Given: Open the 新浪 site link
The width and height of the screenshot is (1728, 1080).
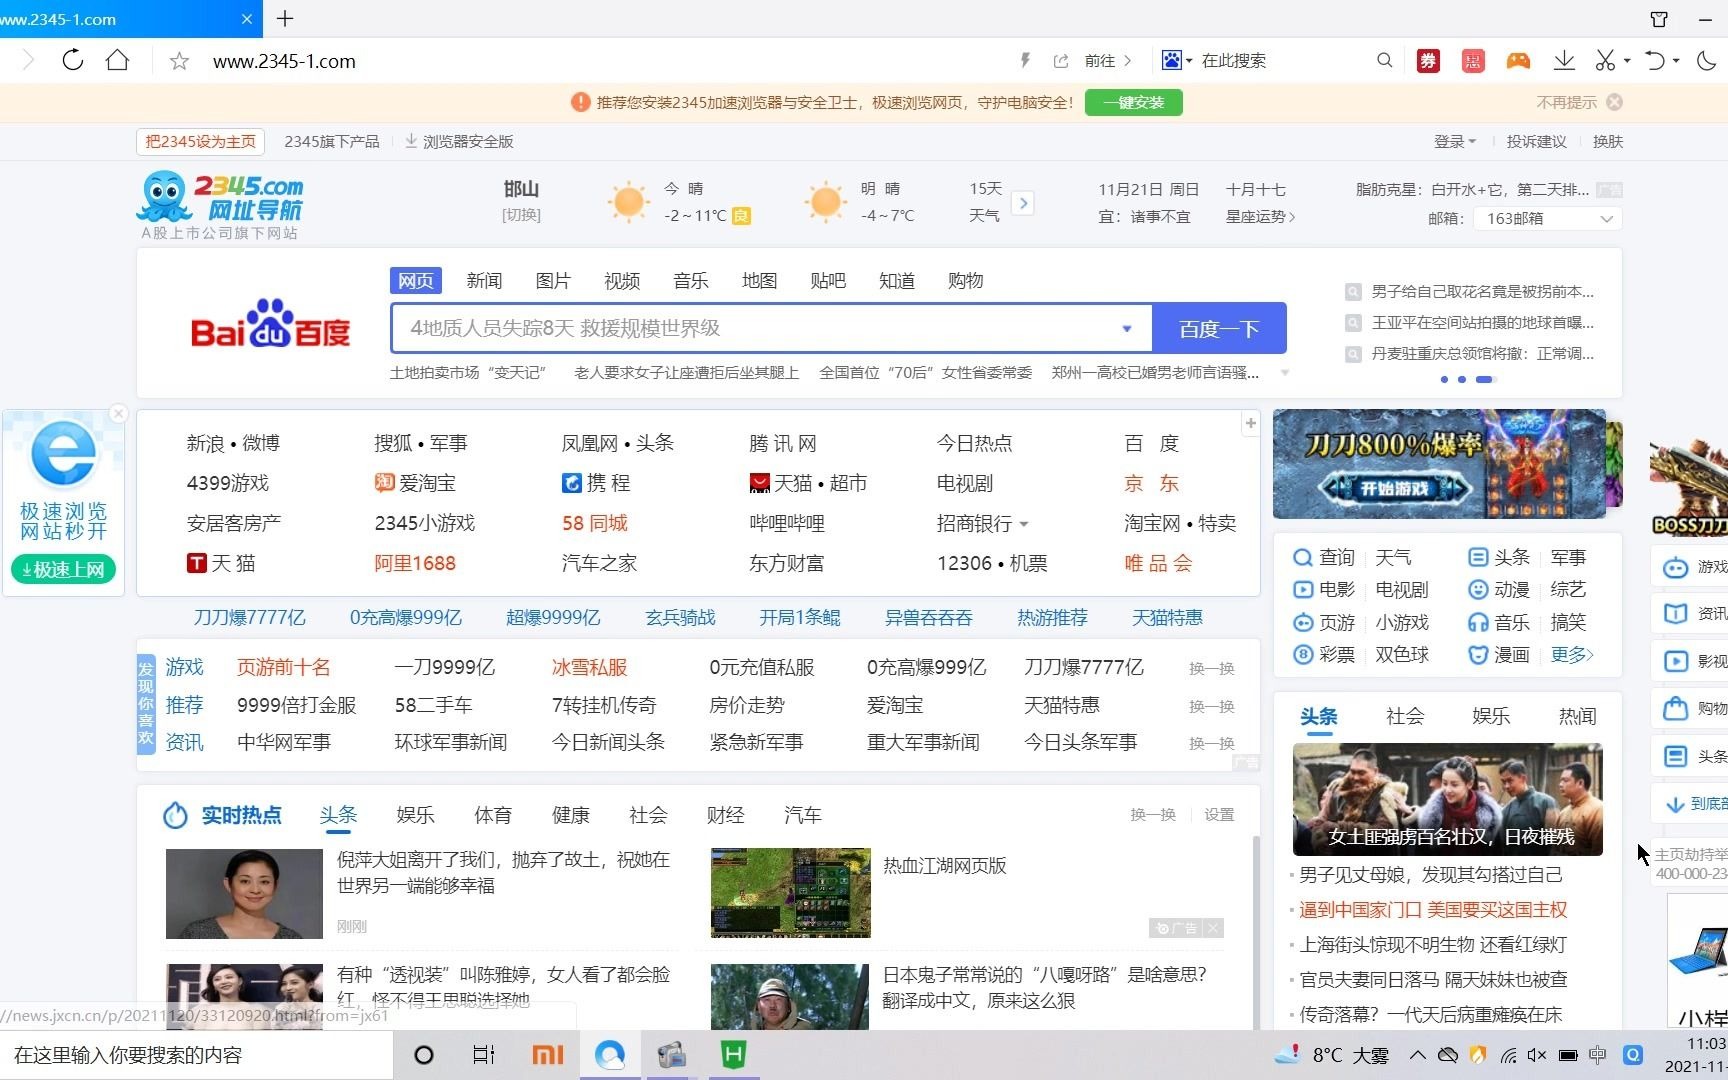Looking at the screenshot, I should 205,443.
